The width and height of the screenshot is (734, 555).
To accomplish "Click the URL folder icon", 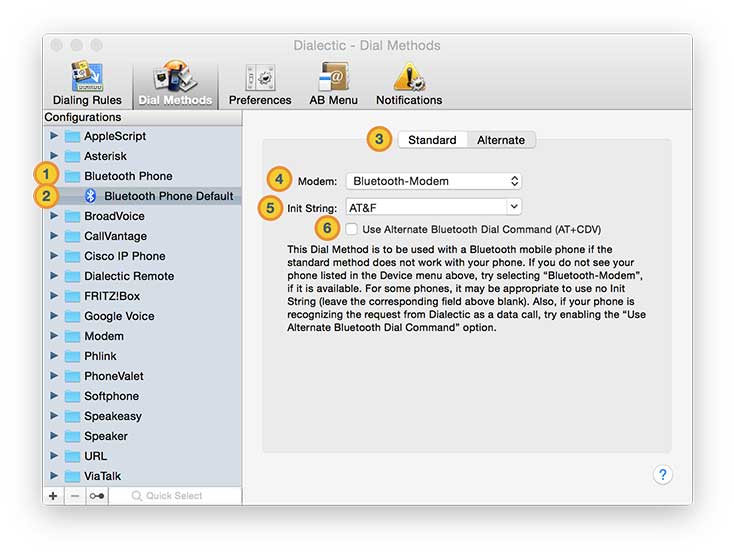I will (x=72, y=456).
